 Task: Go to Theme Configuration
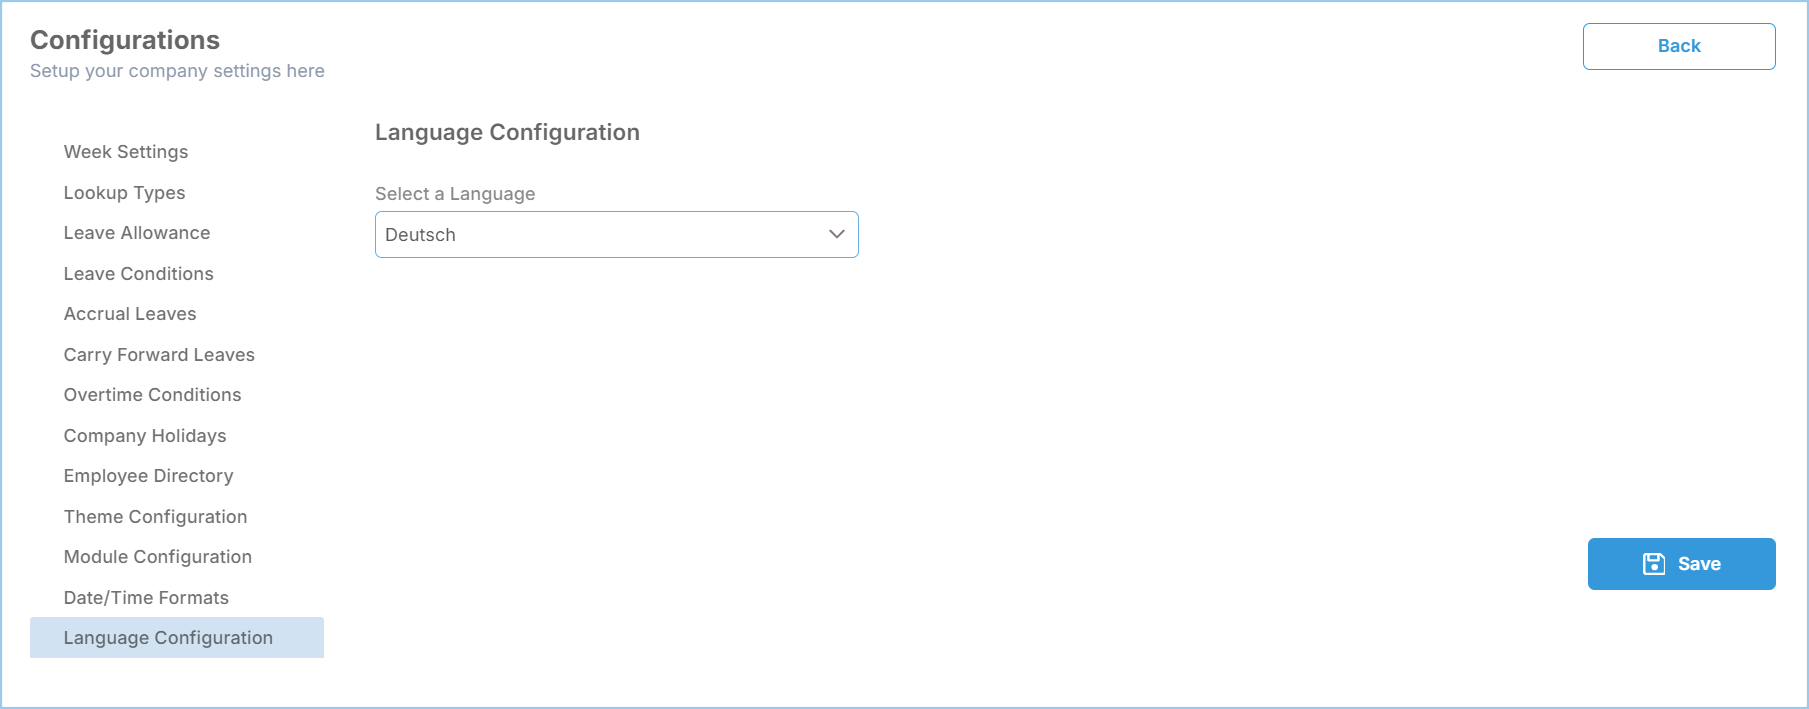coord(156,517)
